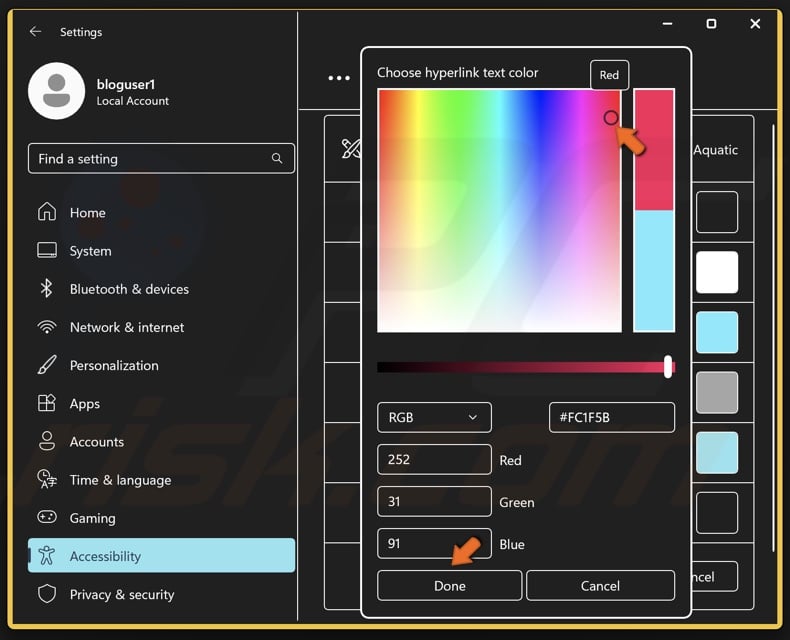Confirm the color with Done
790x640 pixels.
pyautogui.click(x=449, y=586)
